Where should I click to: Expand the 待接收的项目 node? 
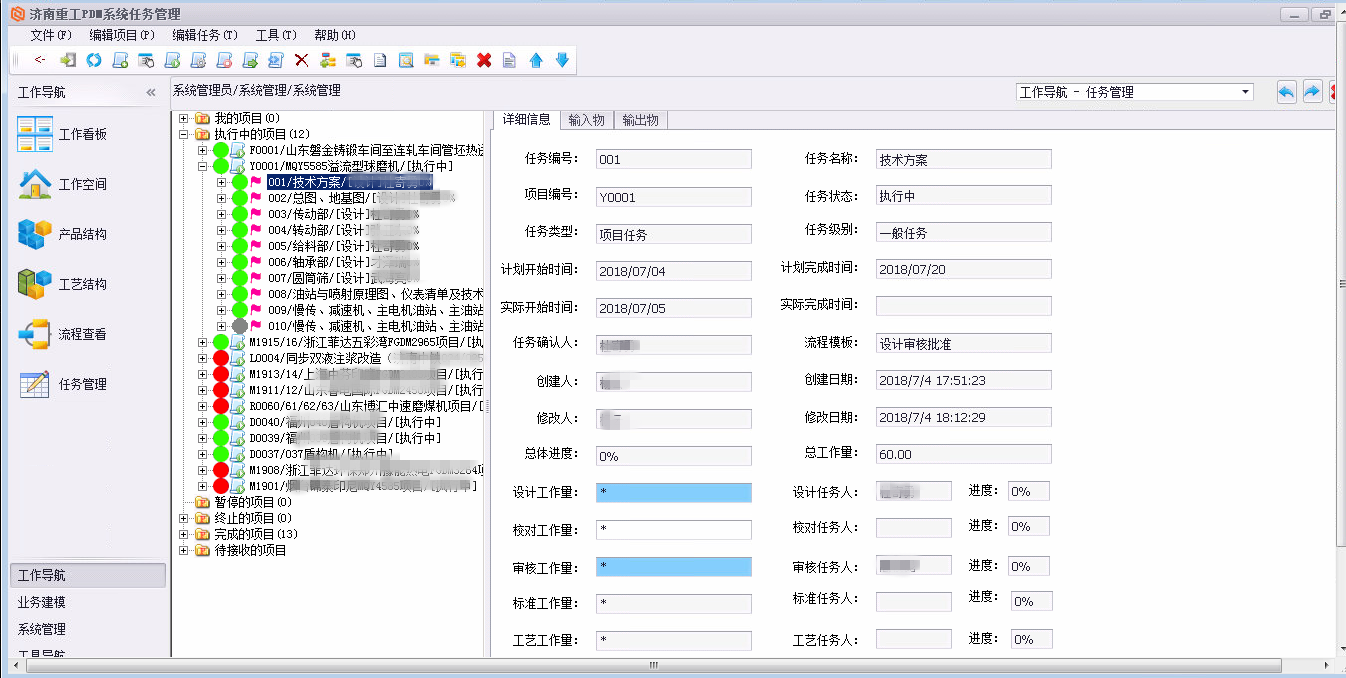(x=184, y=550)
